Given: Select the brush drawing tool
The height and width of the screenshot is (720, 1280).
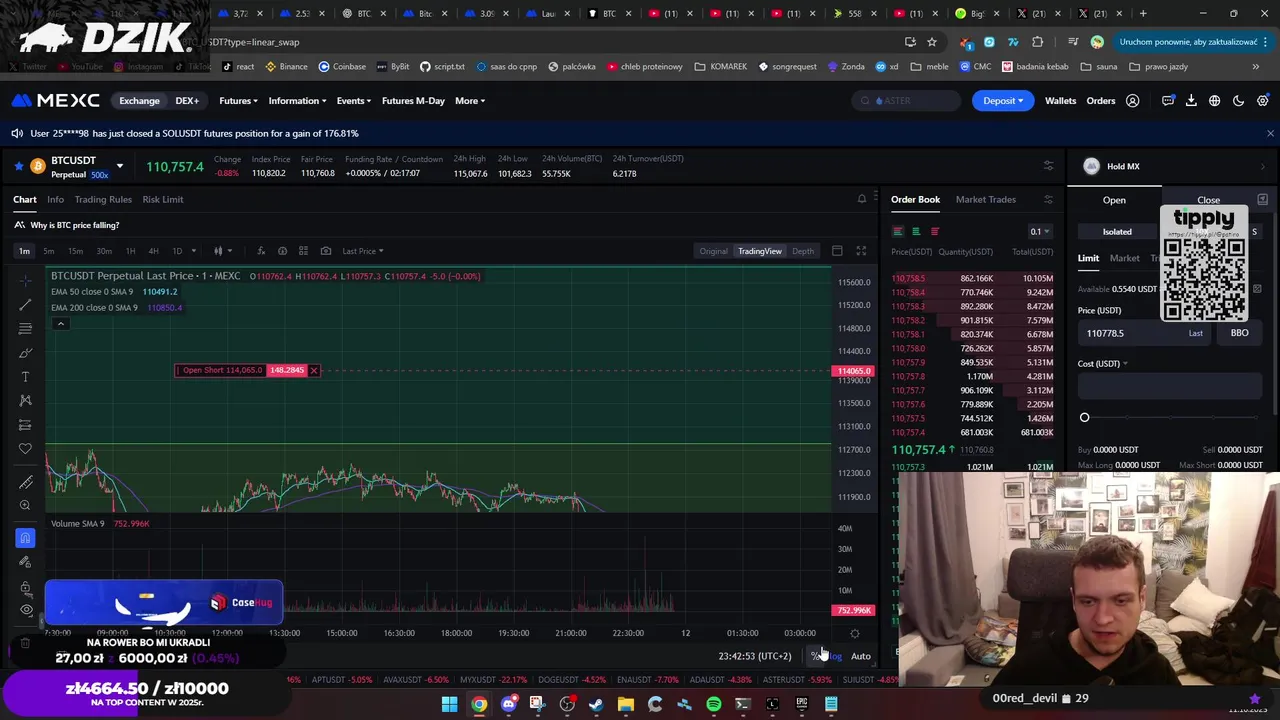Looking at the screenshot, I should [x=25, y=353].
